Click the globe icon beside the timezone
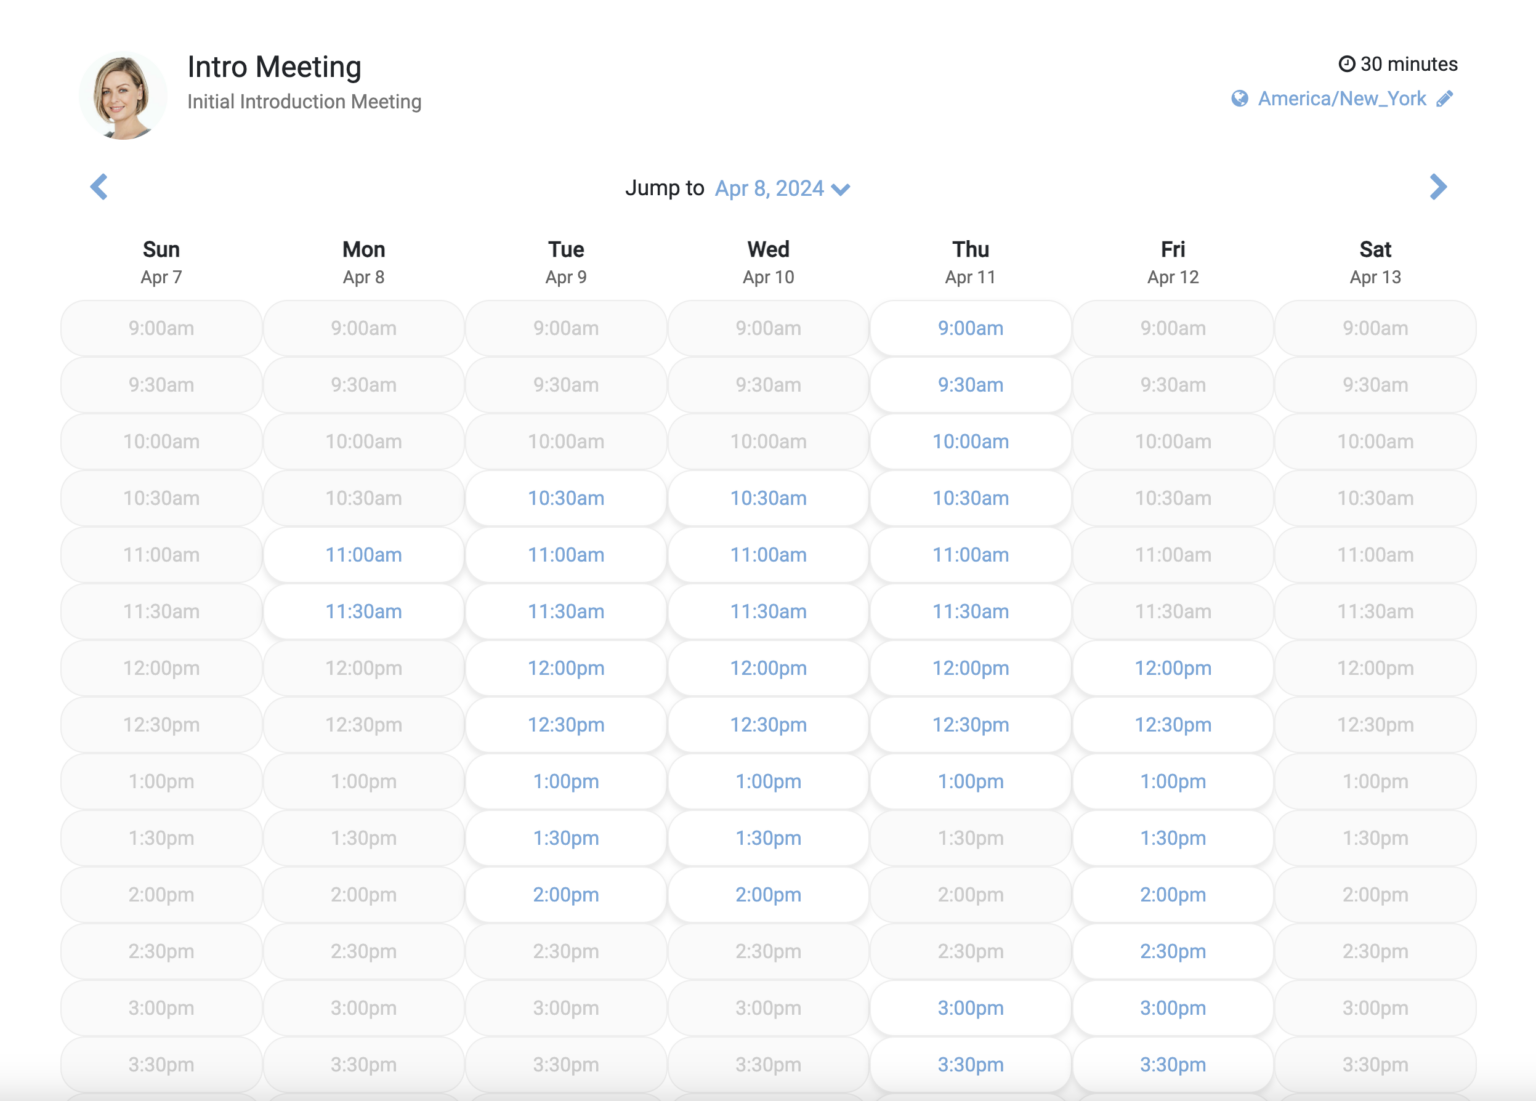 [1240, 98]
